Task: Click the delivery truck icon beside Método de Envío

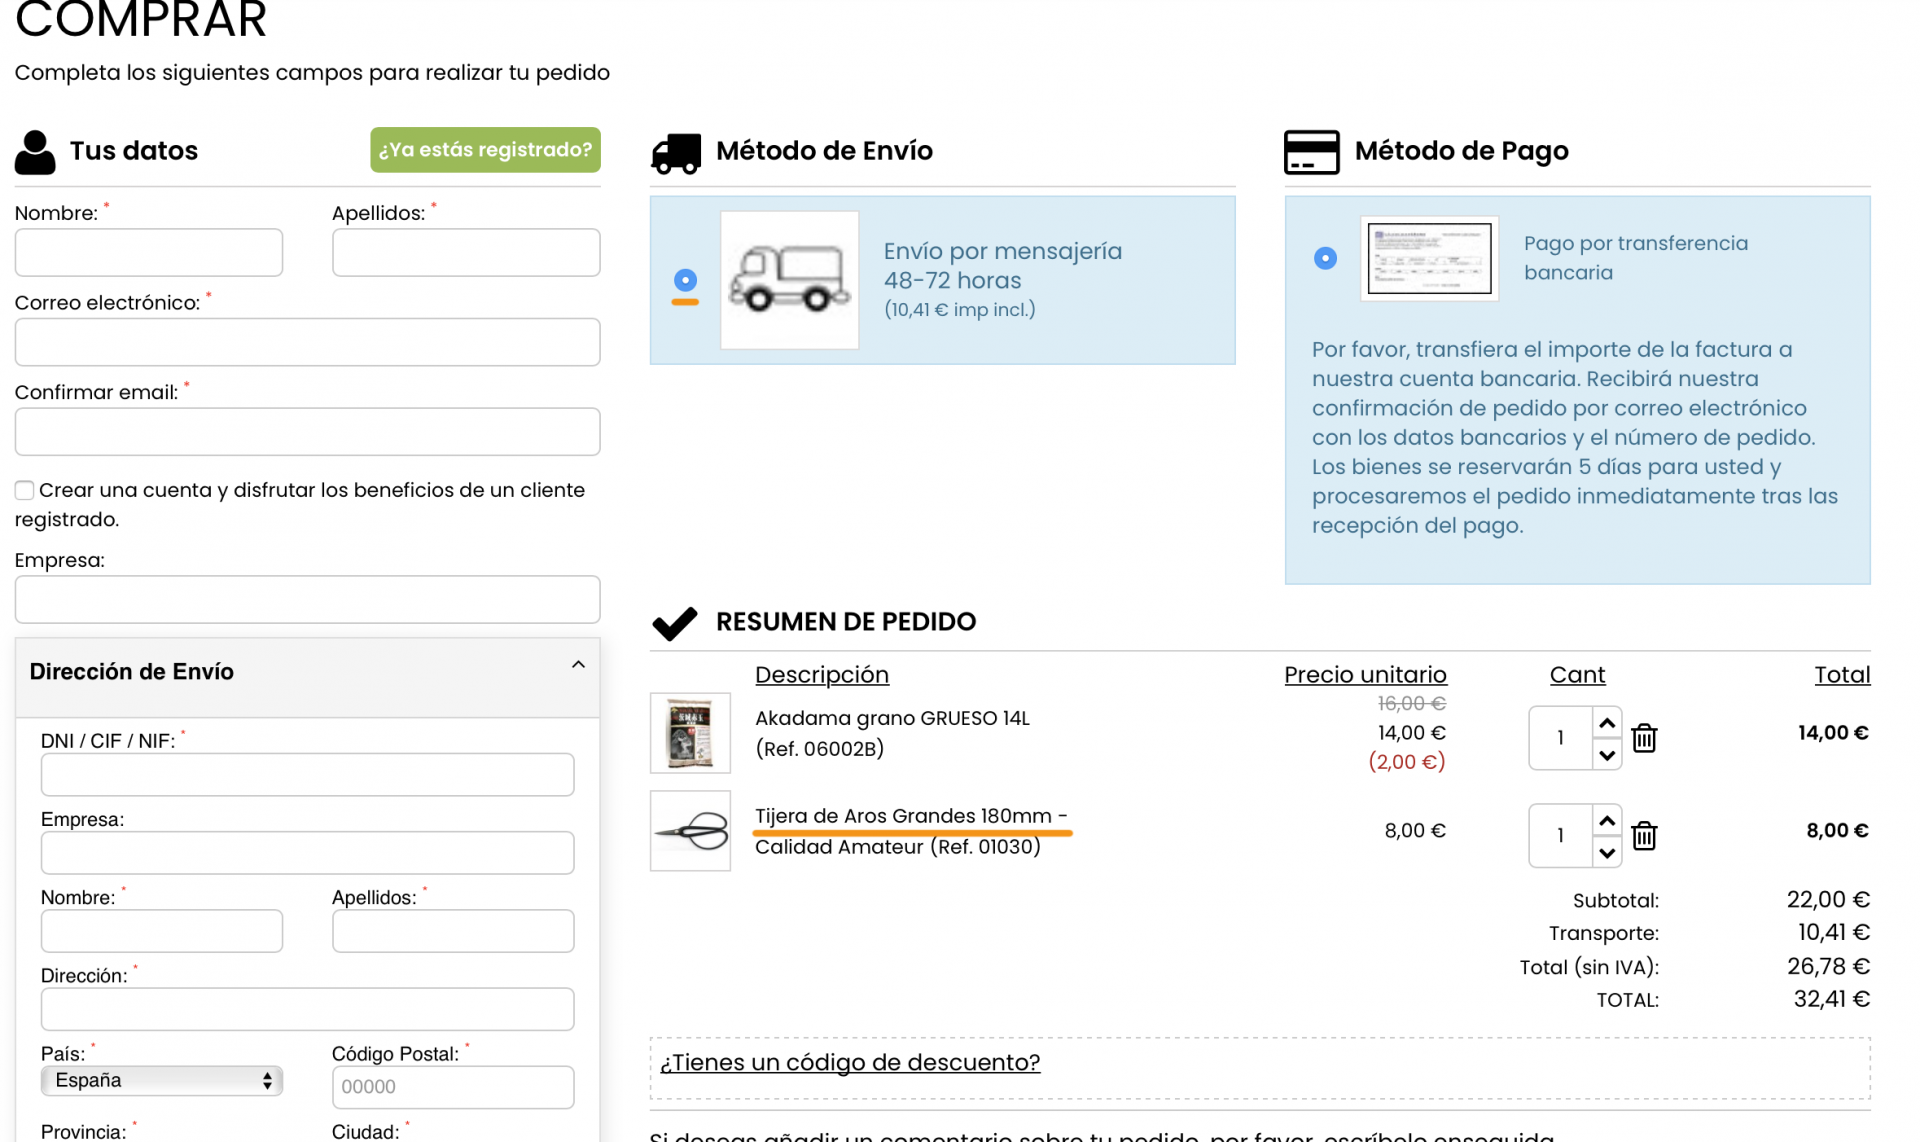Action: [x=676, y=153]
